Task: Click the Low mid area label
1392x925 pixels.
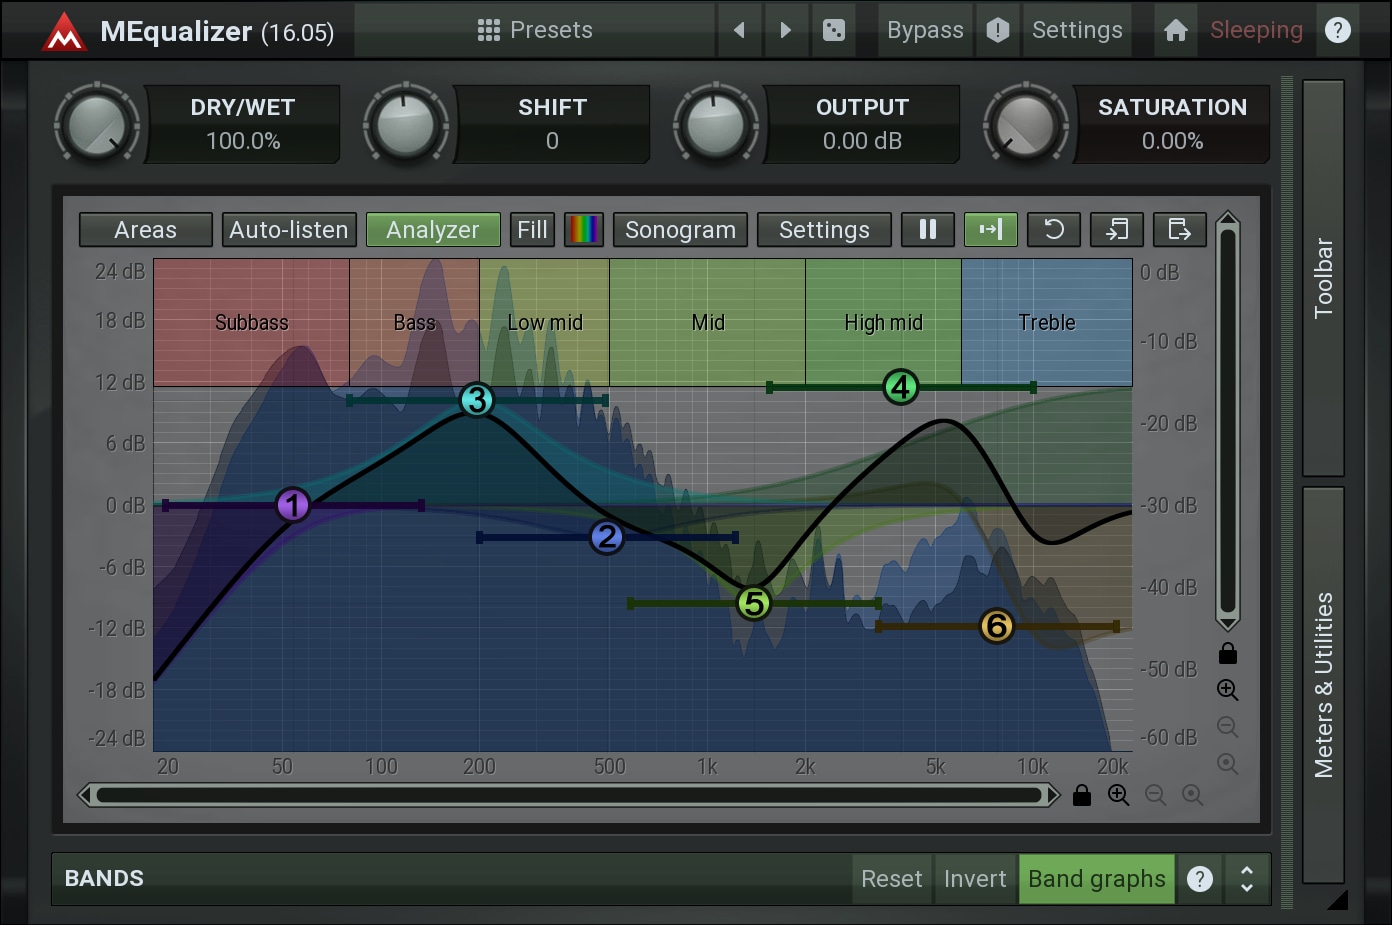Action: point(545,322)
